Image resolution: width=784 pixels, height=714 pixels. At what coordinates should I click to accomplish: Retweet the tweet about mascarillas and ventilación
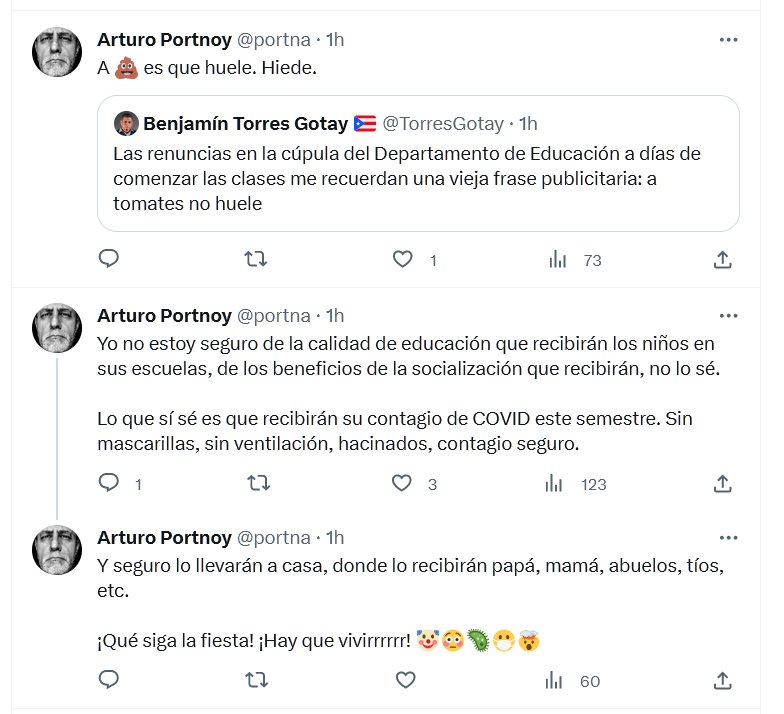click(x=256, y=484)
